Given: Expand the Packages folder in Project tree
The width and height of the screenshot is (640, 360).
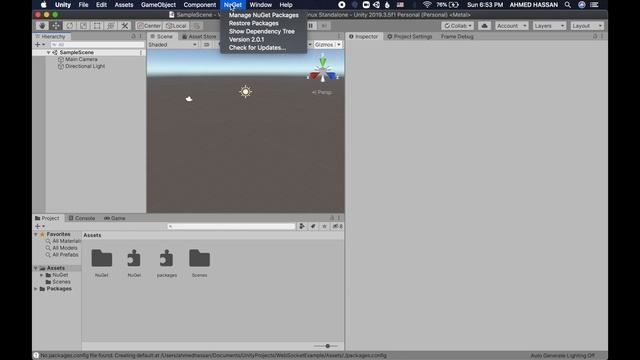Looking at the screenshot, I should pos(36,289).
